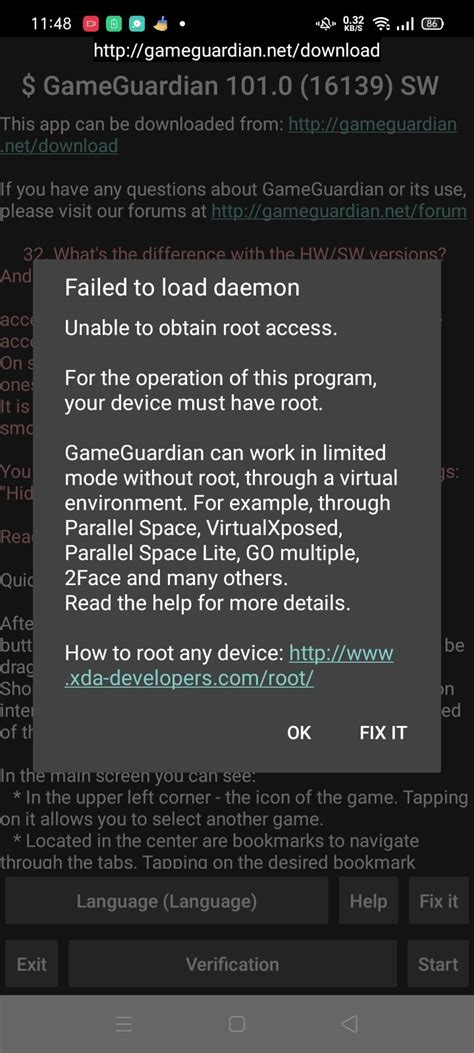This screenshot has height=1053, width=474.
Task: Tap the Android back triangle icon
Action: coord(348,1023)
